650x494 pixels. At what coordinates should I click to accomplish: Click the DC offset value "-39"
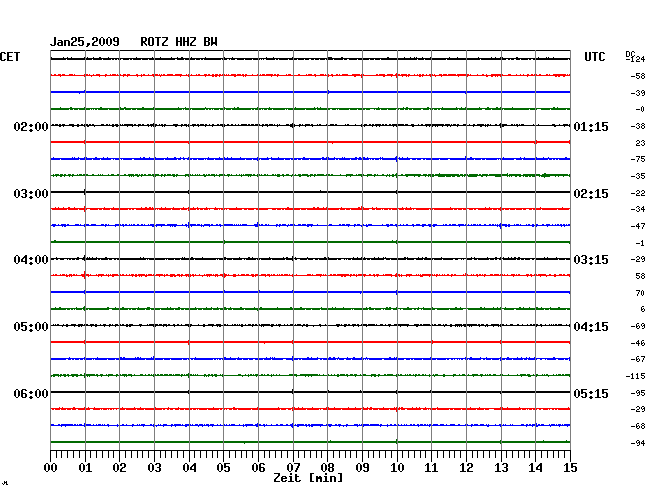pyautogui.click(x=638, y=93)
